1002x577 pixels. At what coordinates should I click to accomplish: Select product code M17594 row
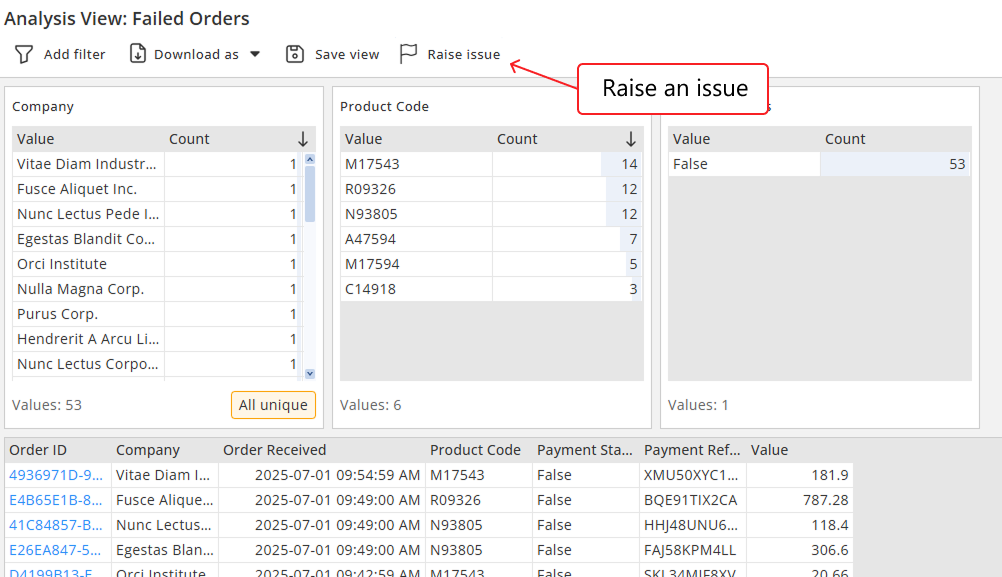[491, 264]
